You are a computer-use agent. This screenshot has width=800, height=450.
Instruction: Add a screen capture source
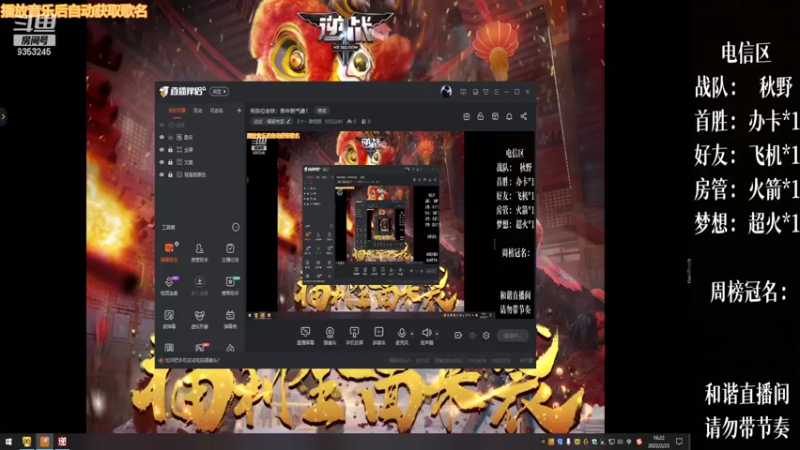point(305,336)
